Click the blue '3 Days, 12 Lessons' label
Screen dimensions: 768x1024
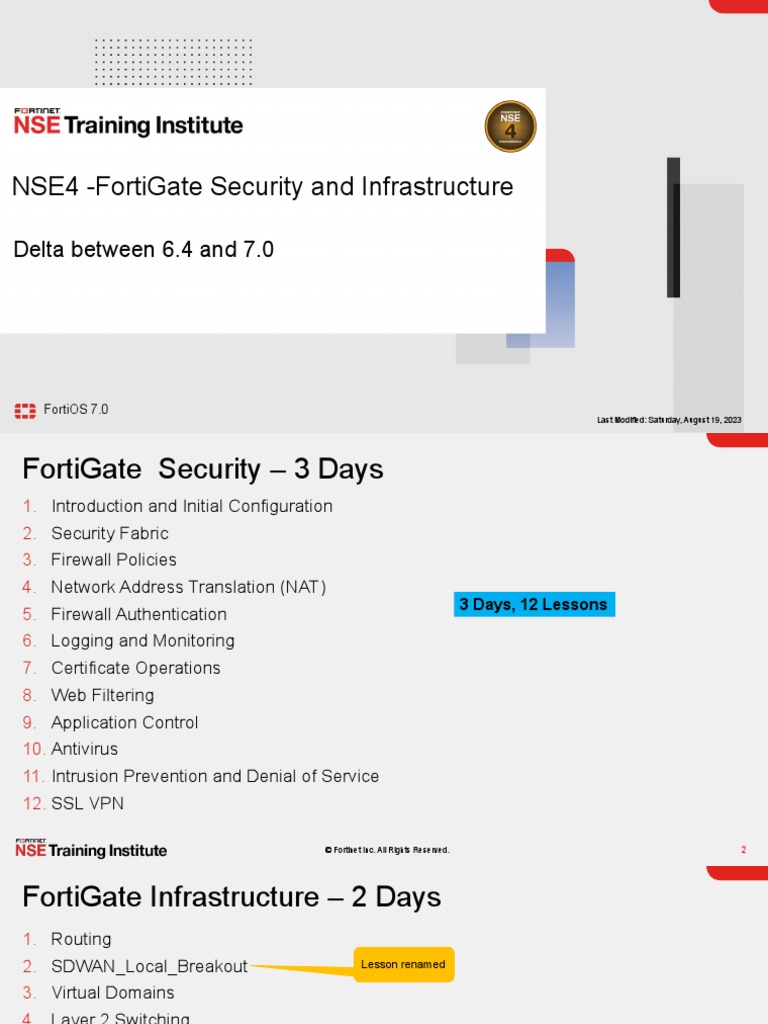534,604
